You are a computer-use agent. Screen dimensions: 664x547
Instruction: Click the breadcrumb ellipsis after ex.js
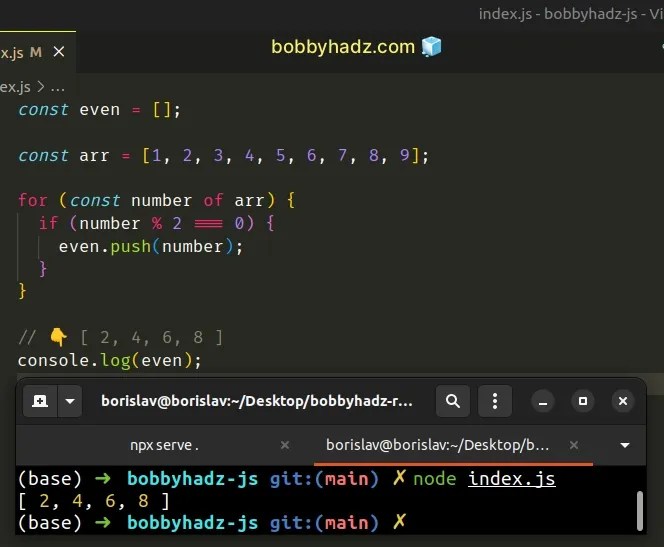pyautogui.click(x=58, y=88)
